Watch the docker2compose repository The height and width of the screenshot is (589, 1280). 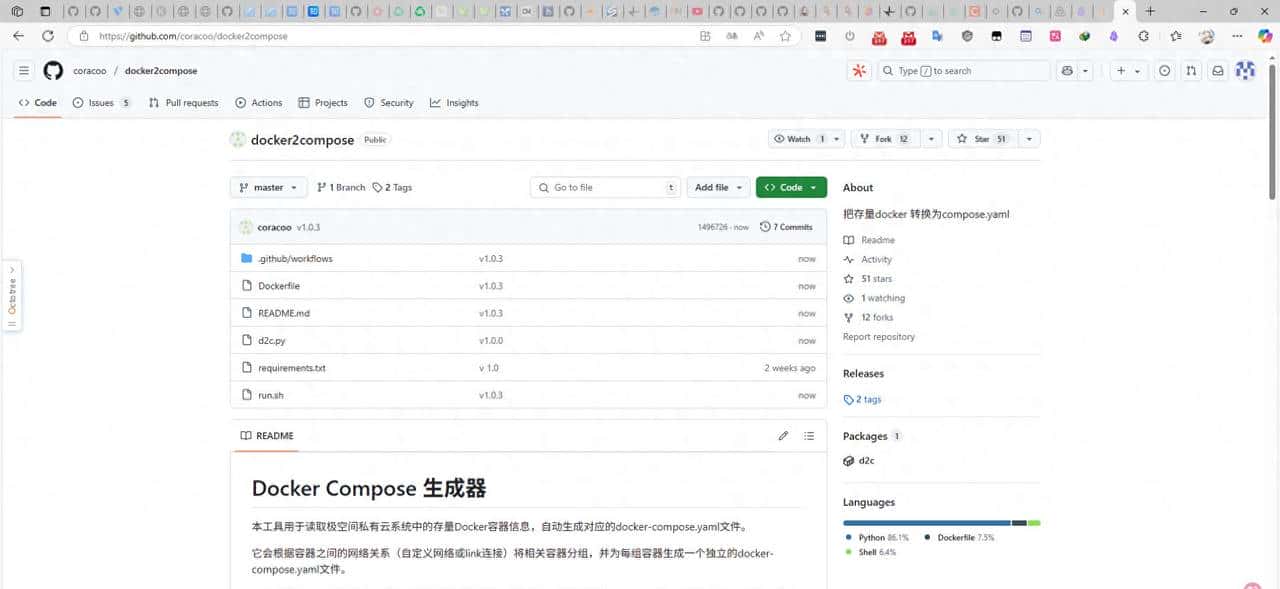click(798, 138)
